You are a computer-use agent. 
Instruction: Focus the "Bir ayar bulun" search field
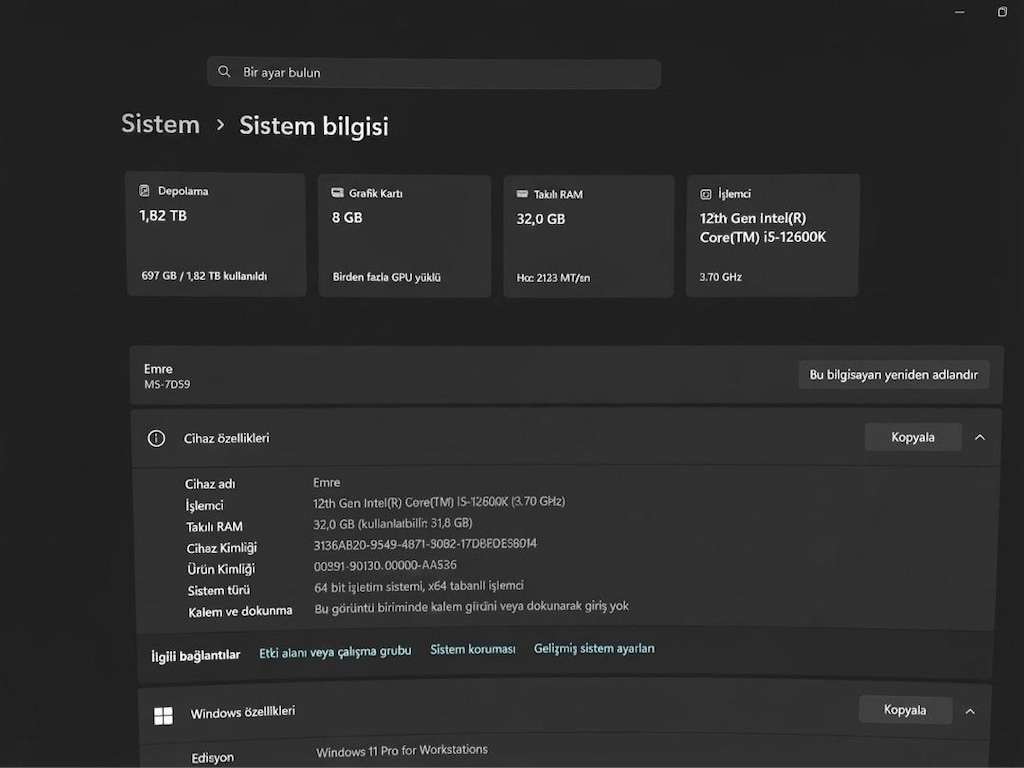pos(434,73)
